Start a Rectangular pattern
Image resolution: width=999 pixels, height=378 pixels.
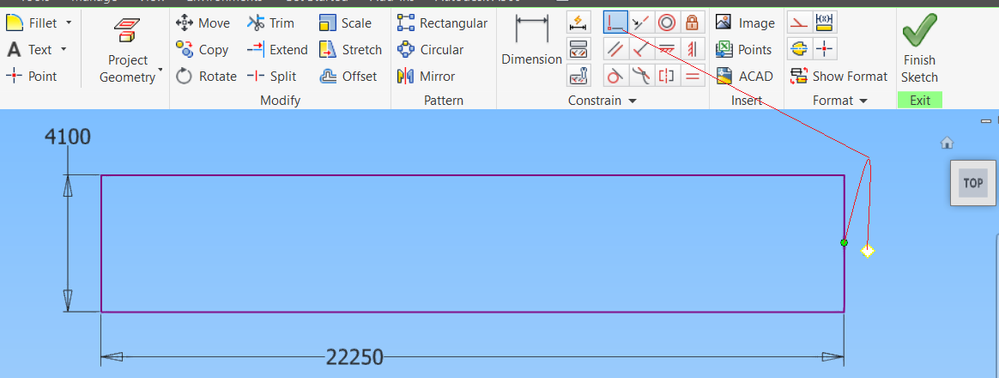pos(442,24)
